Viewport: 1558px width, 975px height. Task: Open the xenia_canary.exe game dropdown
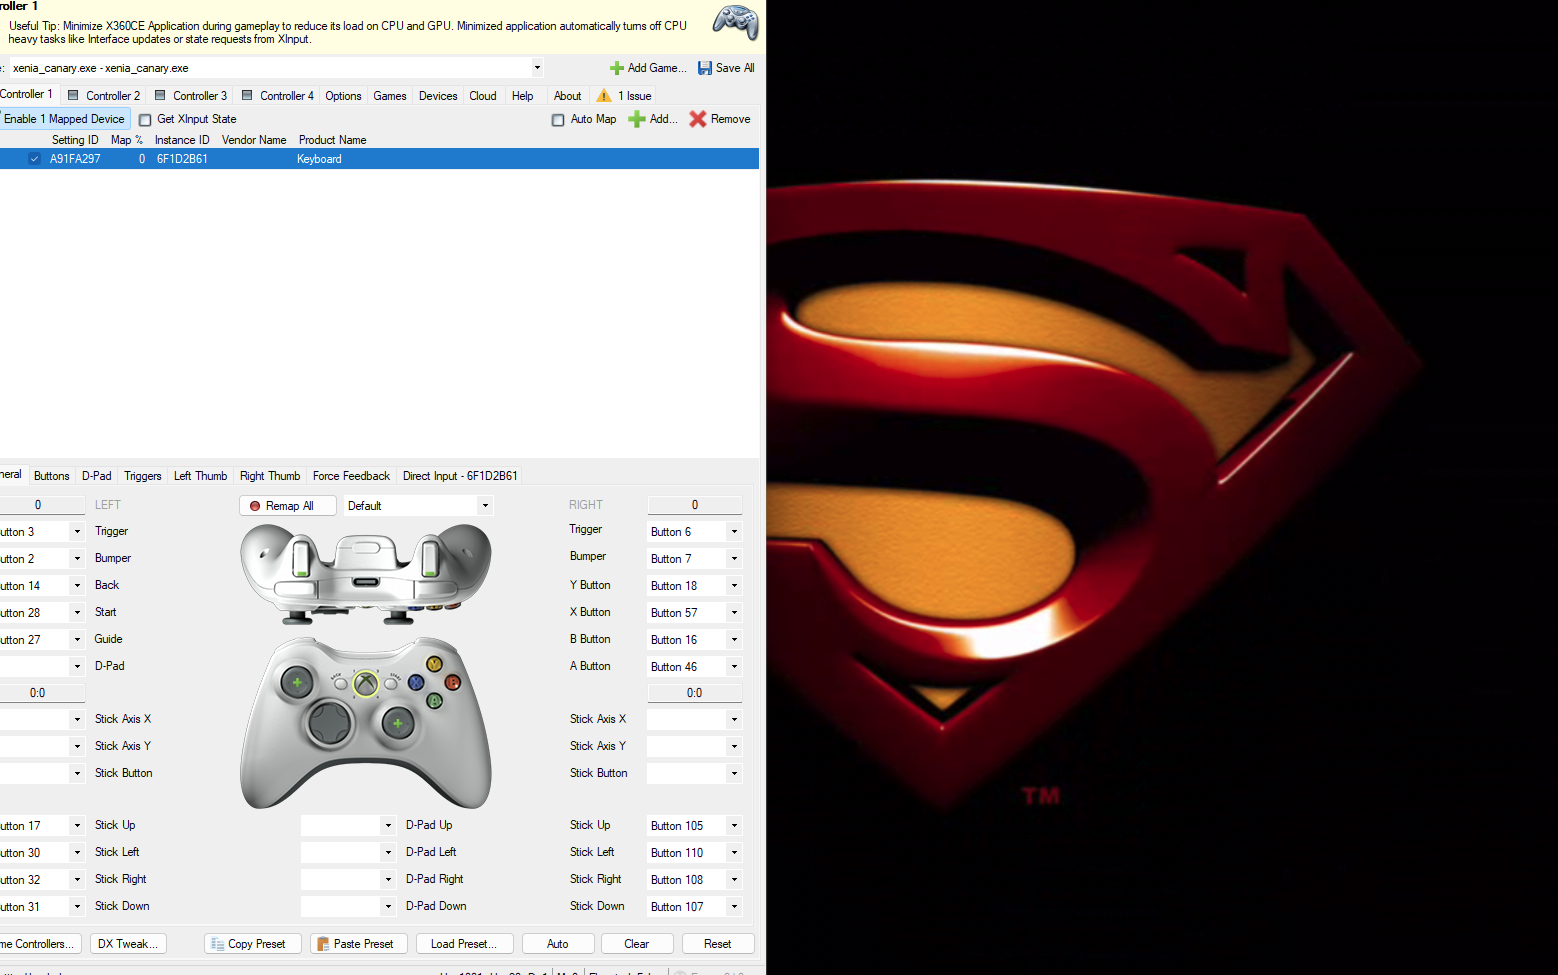pos(537,68)
